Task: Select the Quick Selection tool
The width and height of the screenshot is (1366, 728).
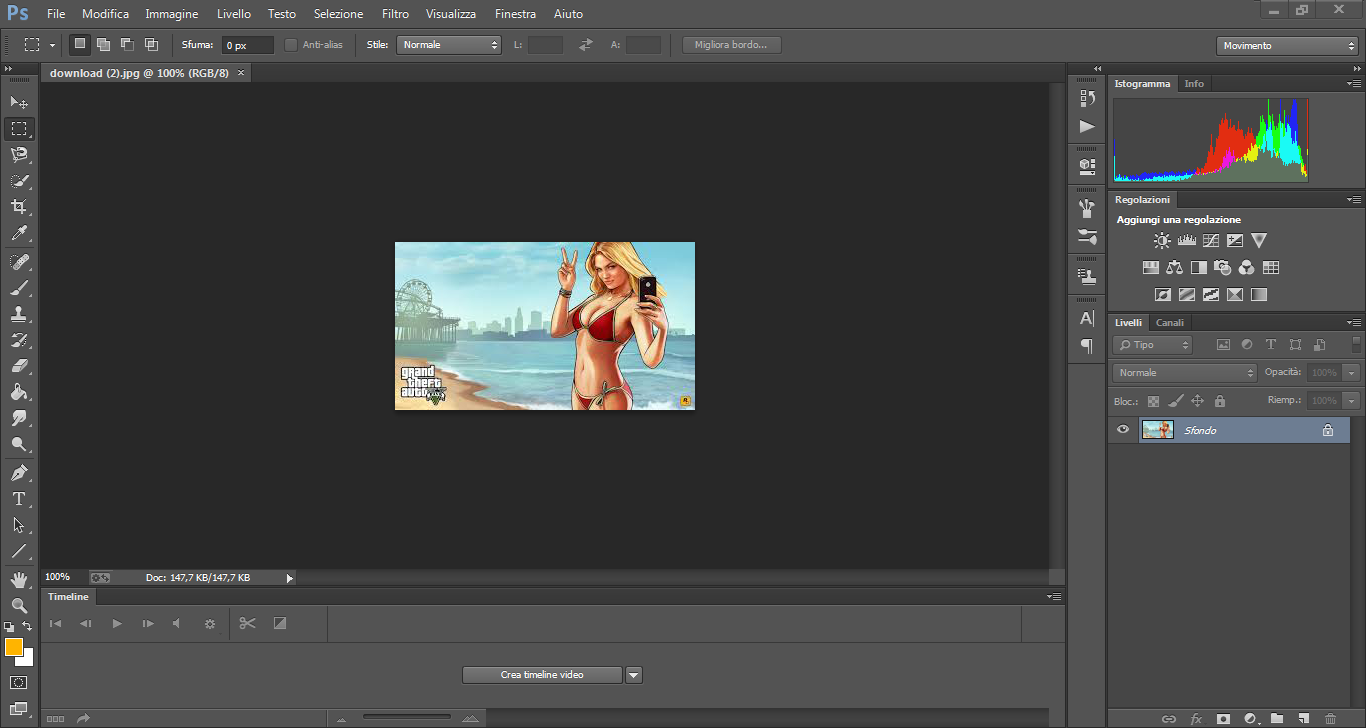Action: pos(19,181)
